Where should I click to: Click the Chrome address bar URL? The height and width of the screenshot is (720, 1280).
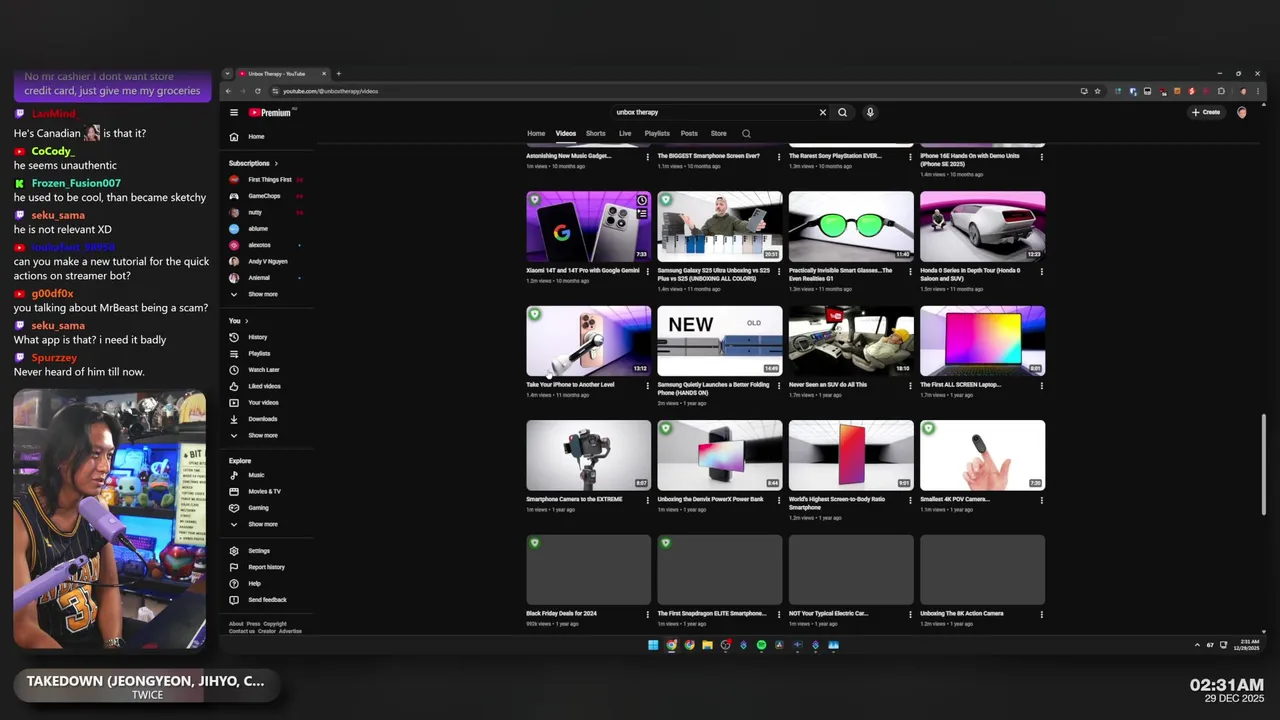click(x=330, y=91)
